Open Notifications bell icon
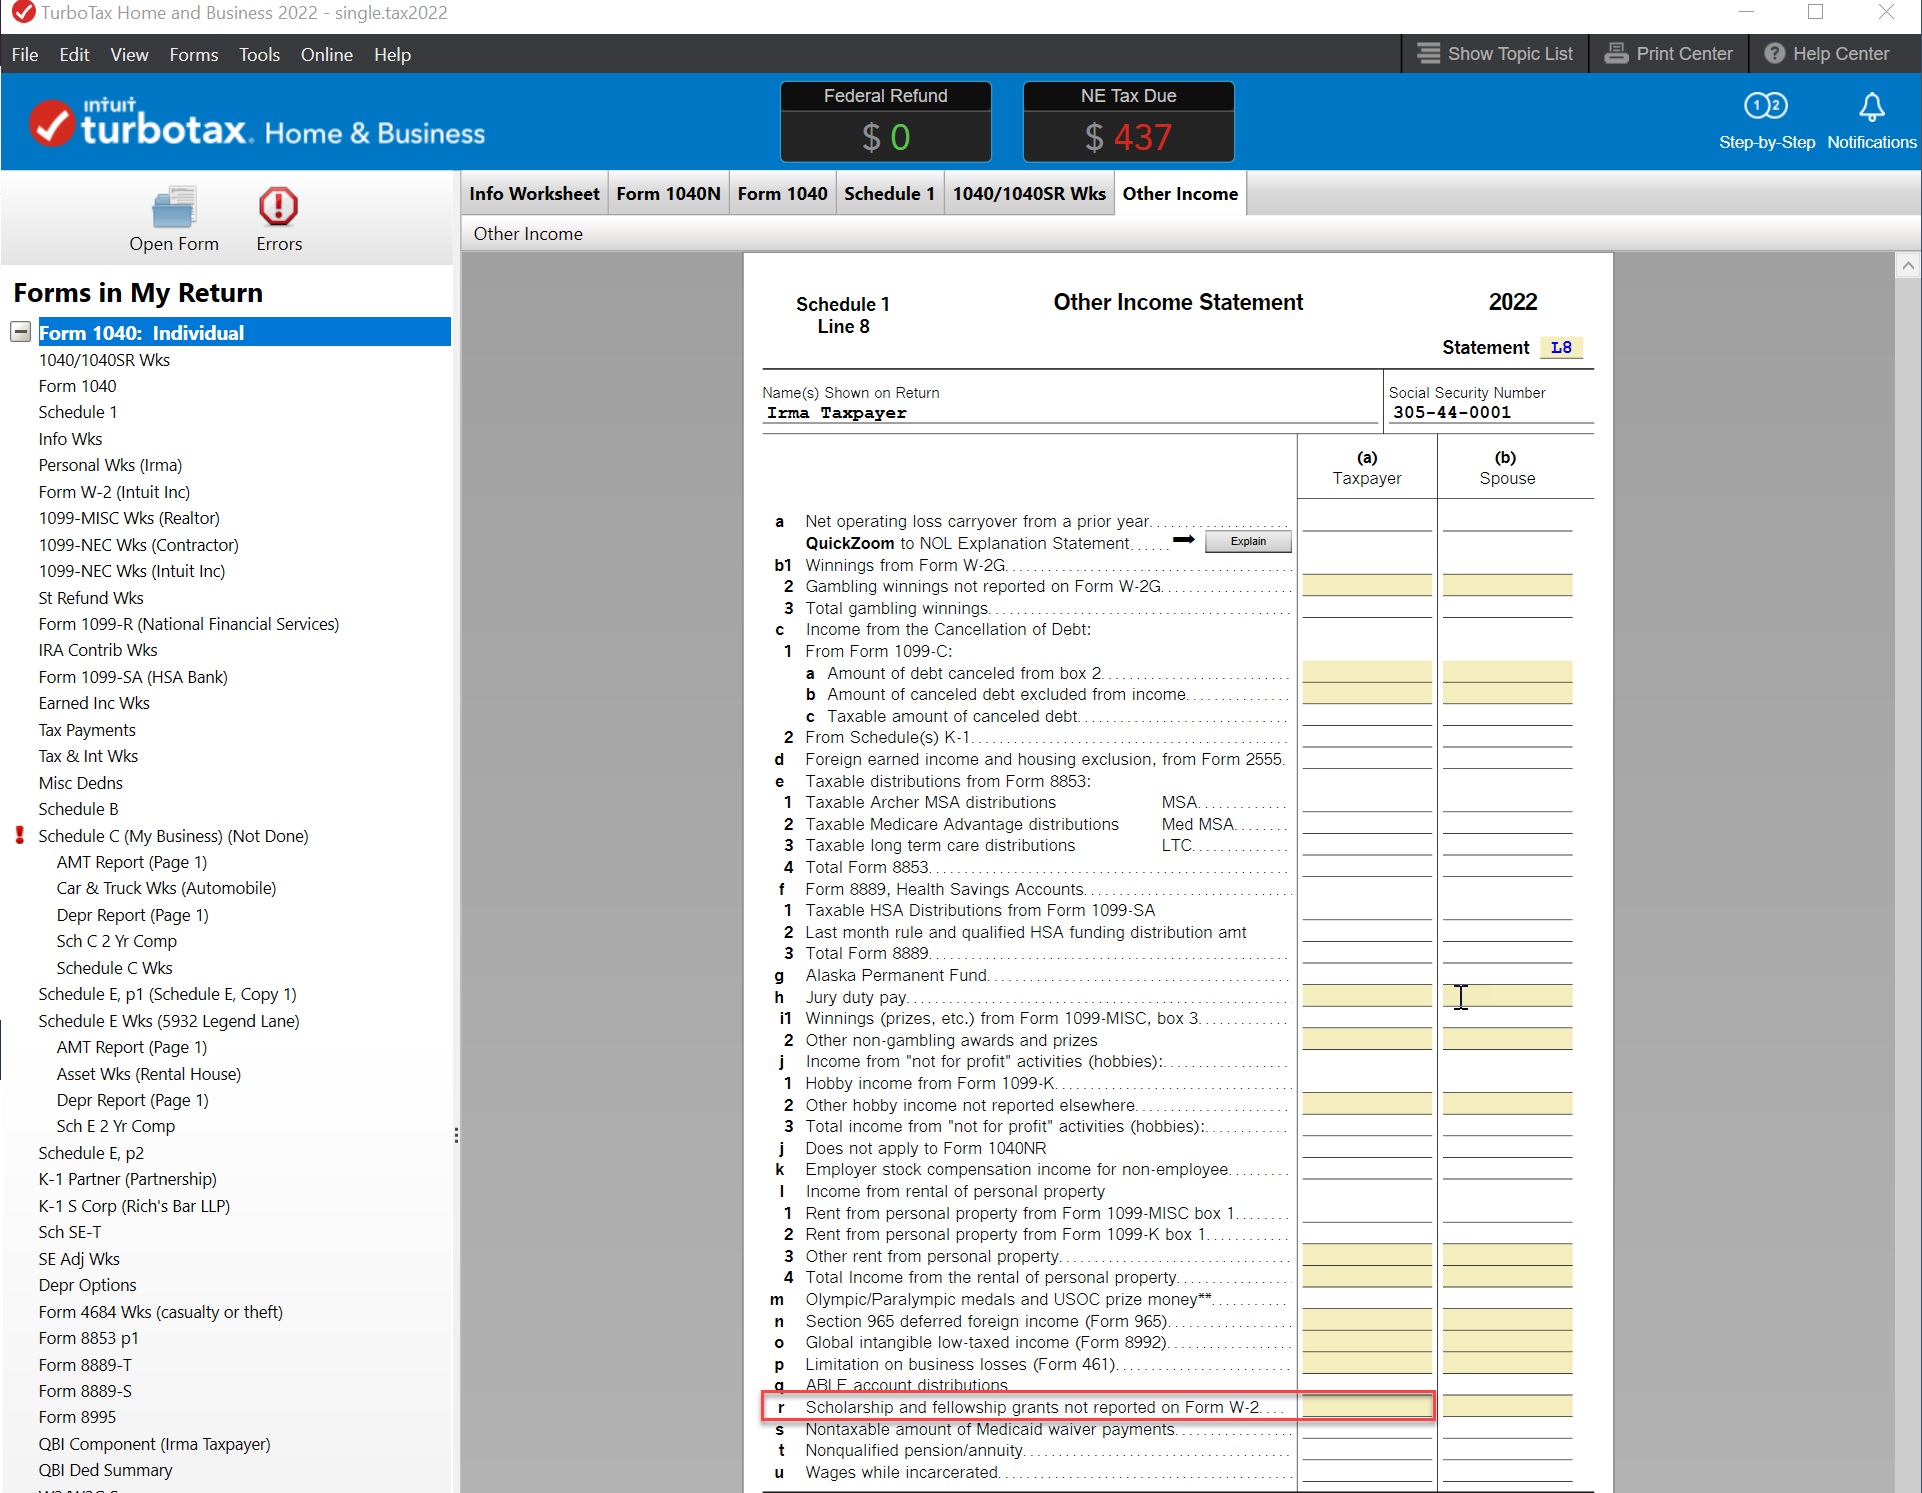 (1871, 108)
